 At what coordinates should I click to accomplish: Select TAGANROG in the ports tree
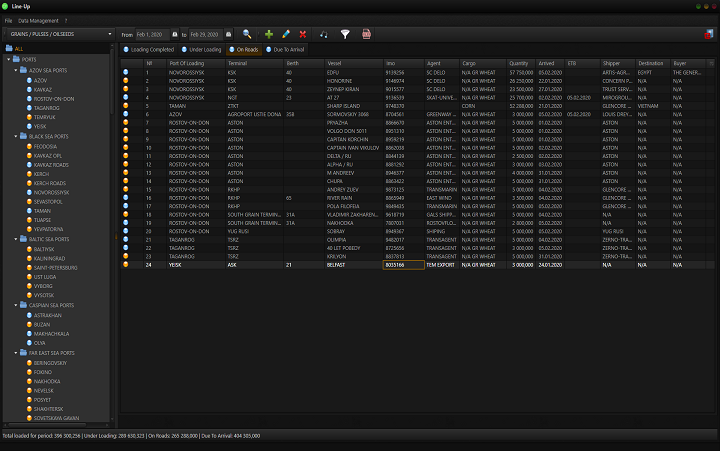[46, 108]
